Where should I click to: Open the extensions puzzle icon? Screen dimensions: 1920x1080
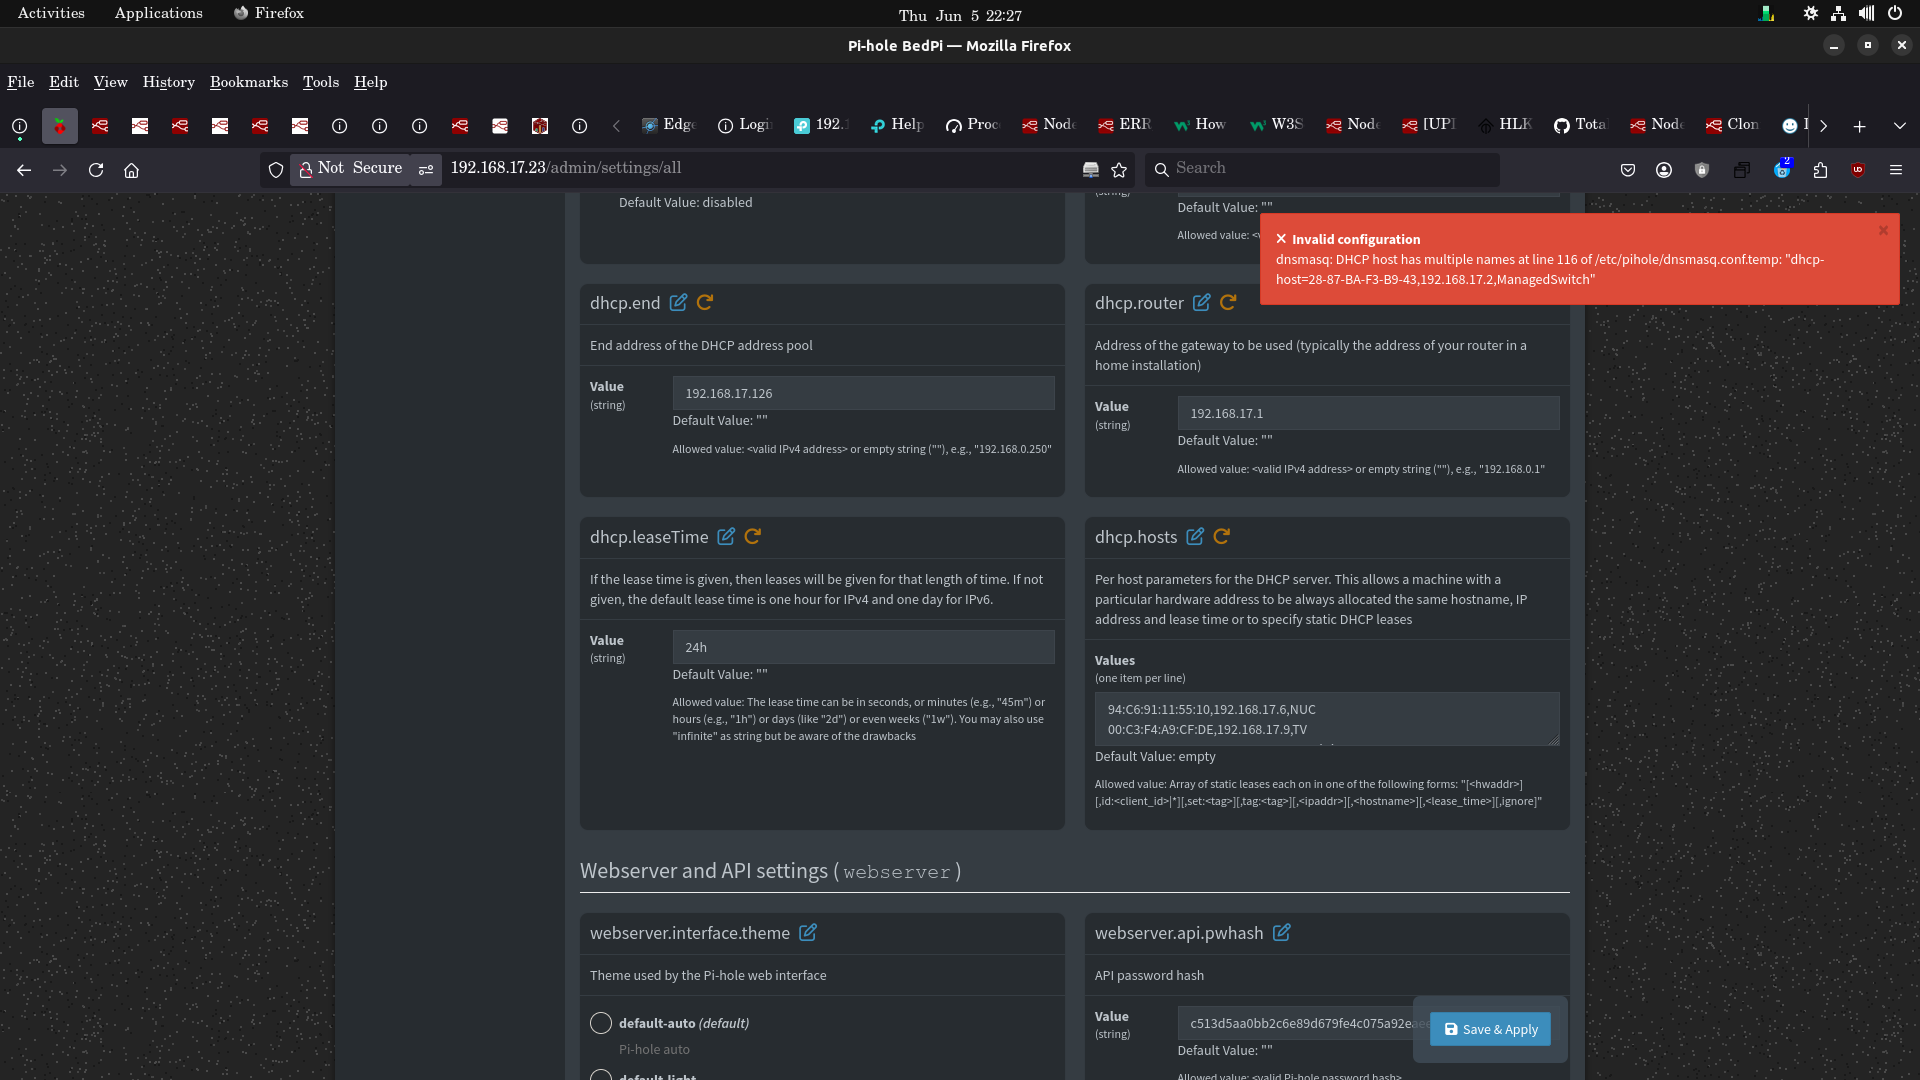(1820, 170)
